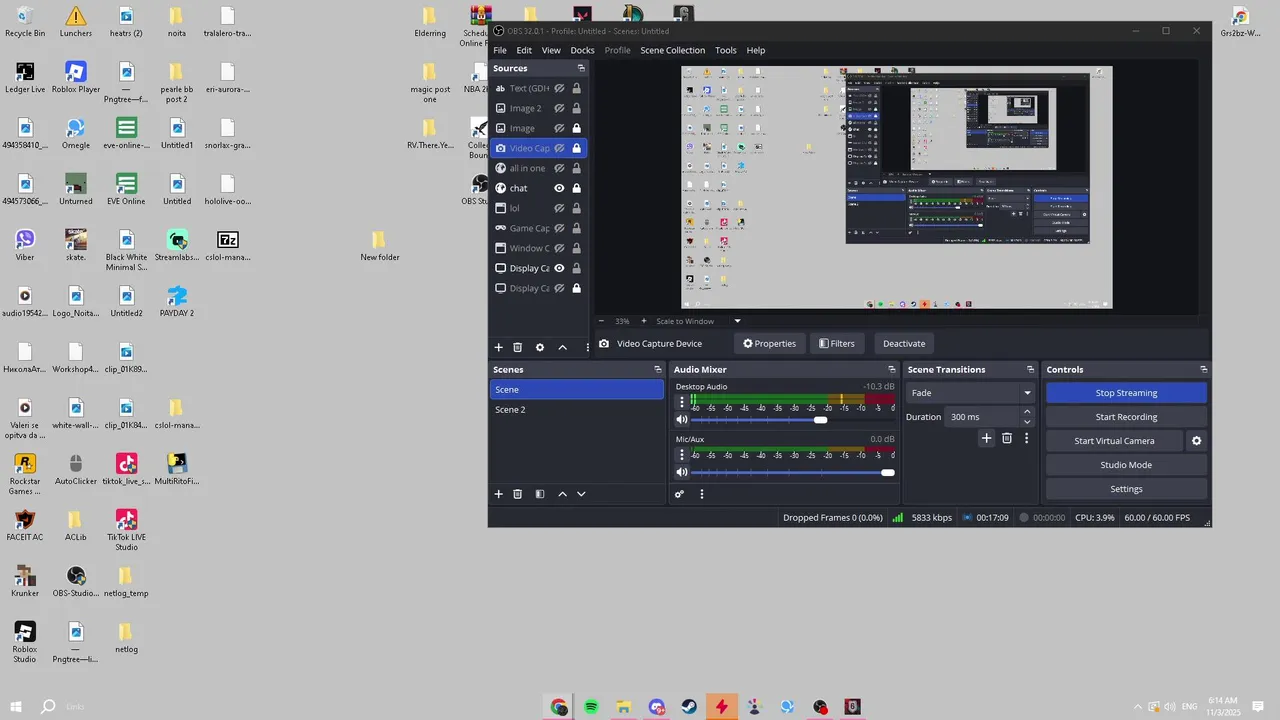Open scene filters icon in Scenes toolbar
The image size is (1280, 720).
(540, 494)
